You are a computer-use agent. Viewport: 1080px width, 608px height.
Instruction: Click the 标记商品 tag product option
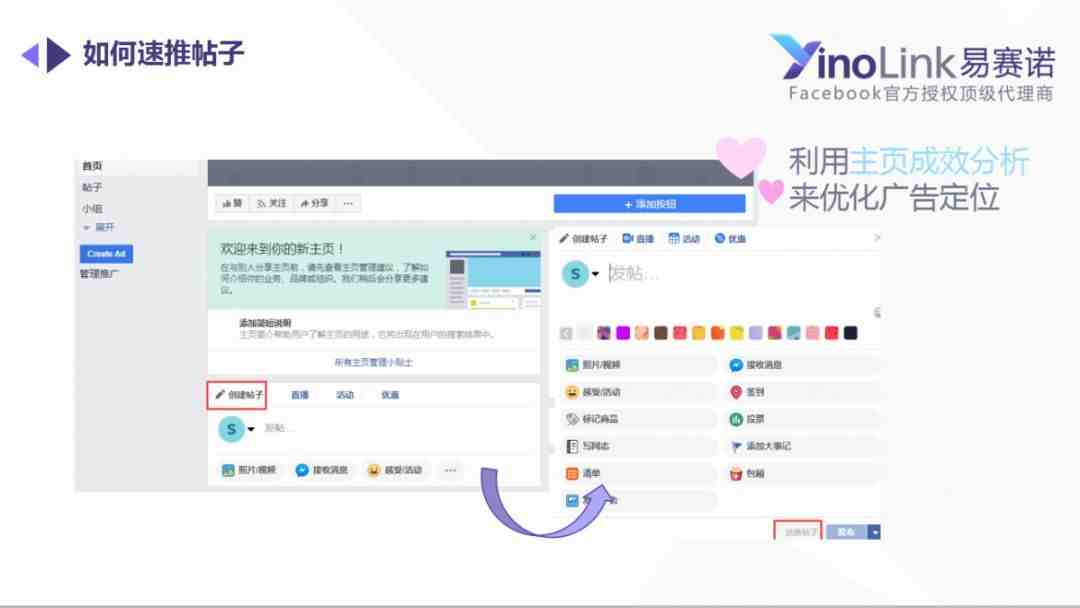tap(639, 419)
